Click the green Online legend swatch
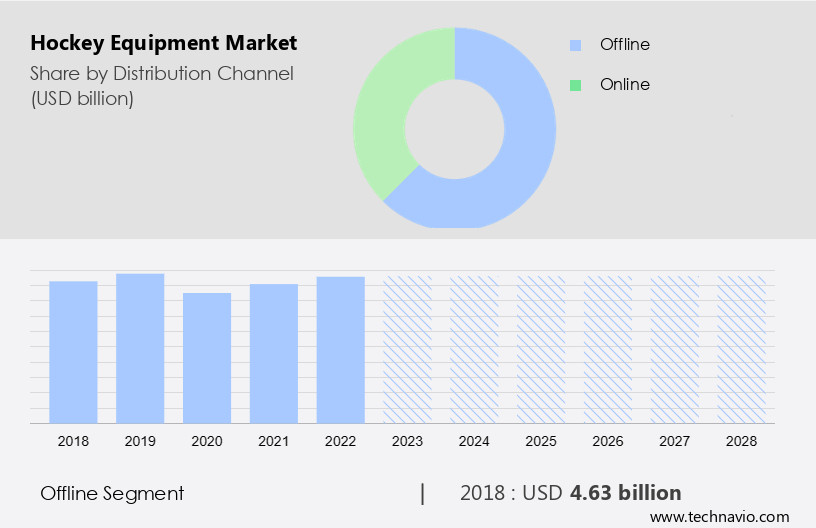This screenshot has width=816, height=528. click(x=575, y=85)
